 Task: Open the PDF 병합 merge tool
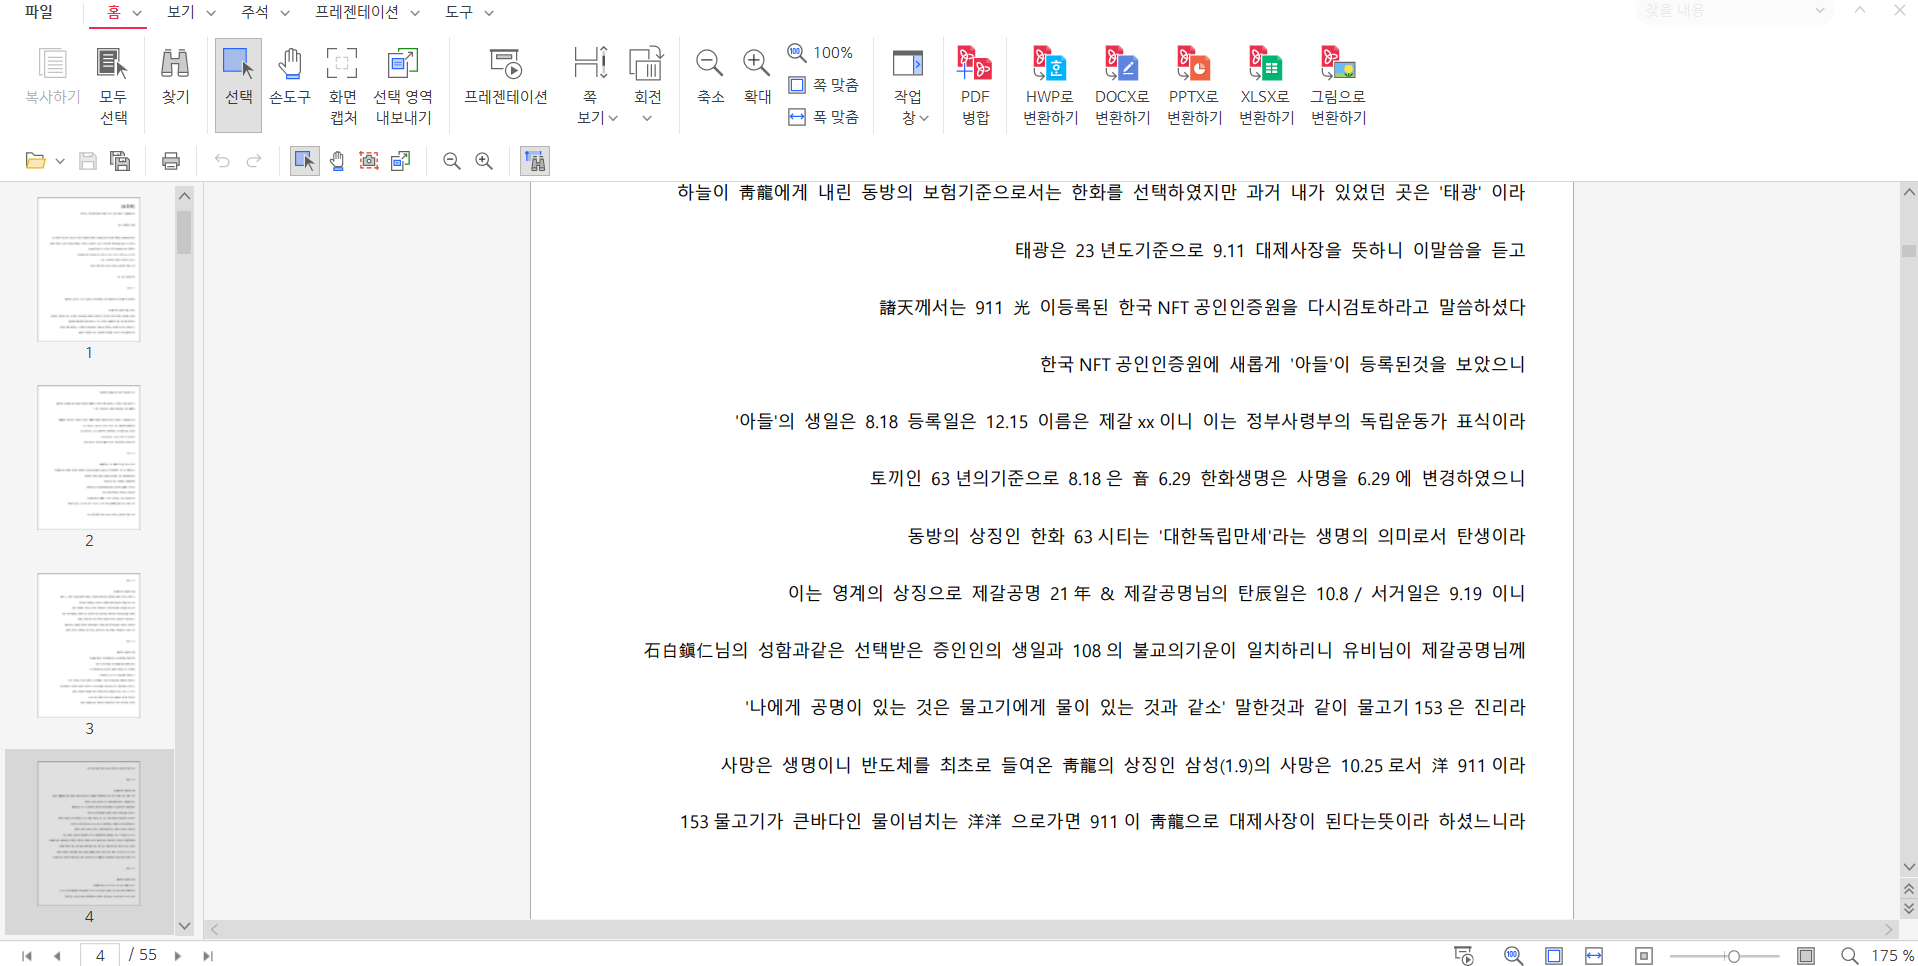point(974,85)
